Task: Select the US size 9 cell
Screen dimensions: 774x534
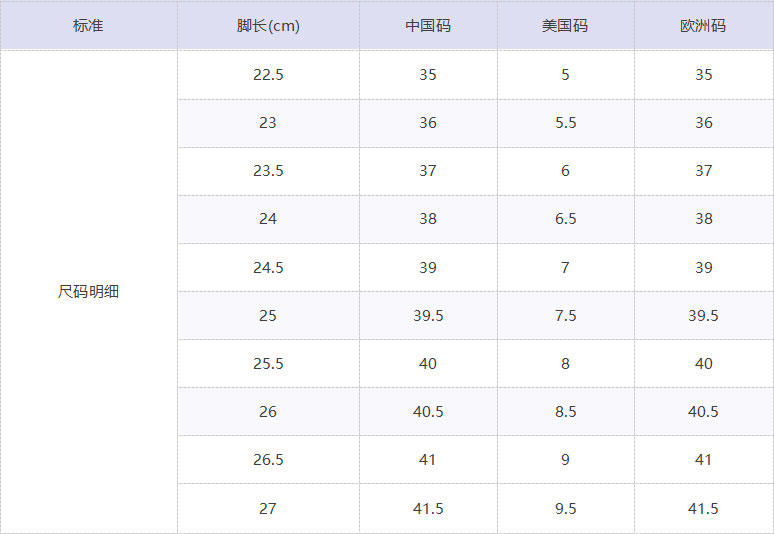Action: (x=565, y=460)
